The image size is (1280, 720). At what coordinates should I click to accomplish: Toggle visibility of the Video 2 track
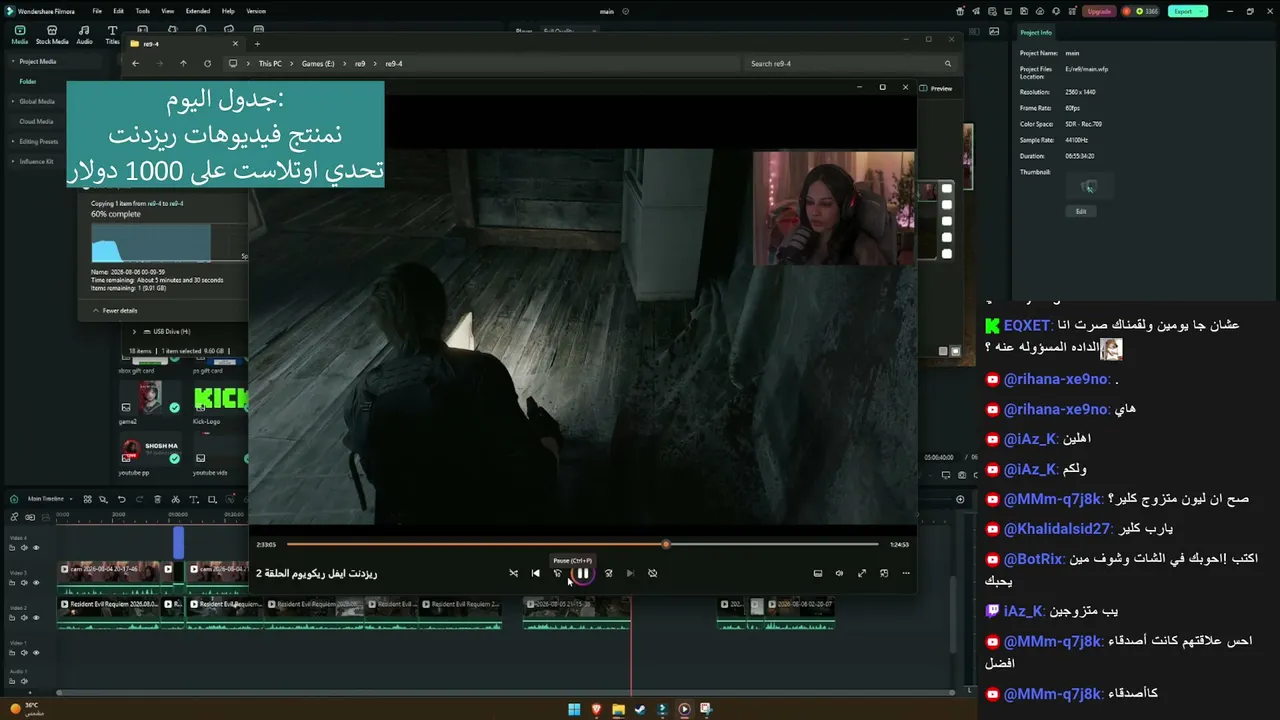(x=37, y=618)
